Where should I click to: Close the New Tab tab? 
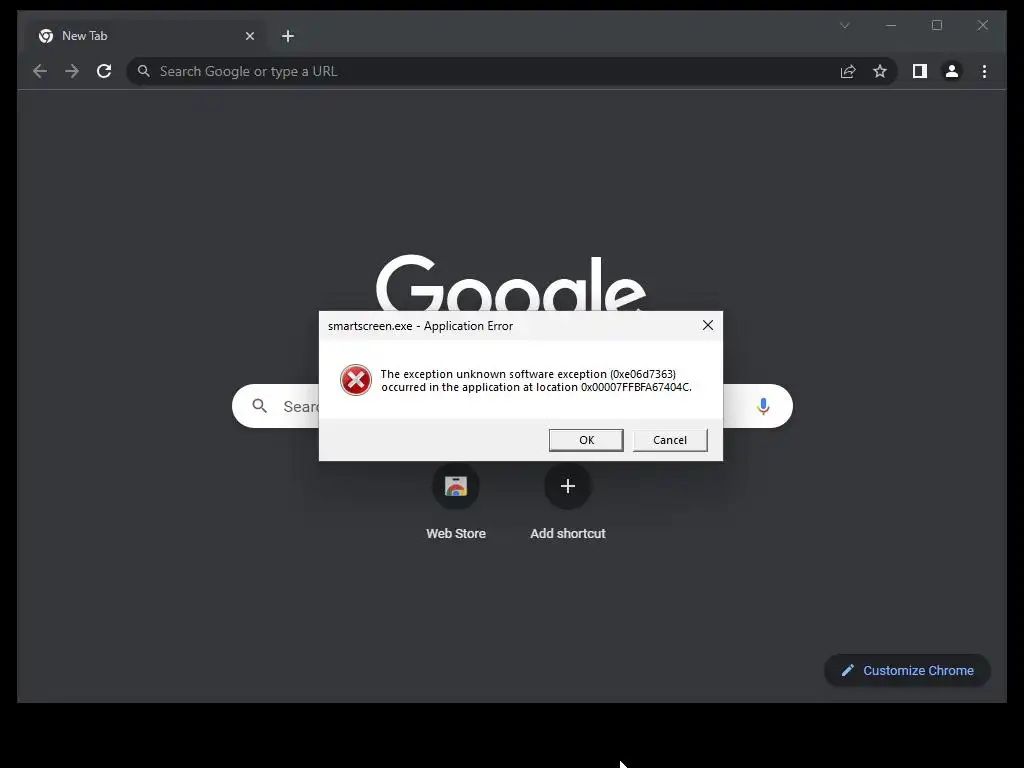point(249,36)
